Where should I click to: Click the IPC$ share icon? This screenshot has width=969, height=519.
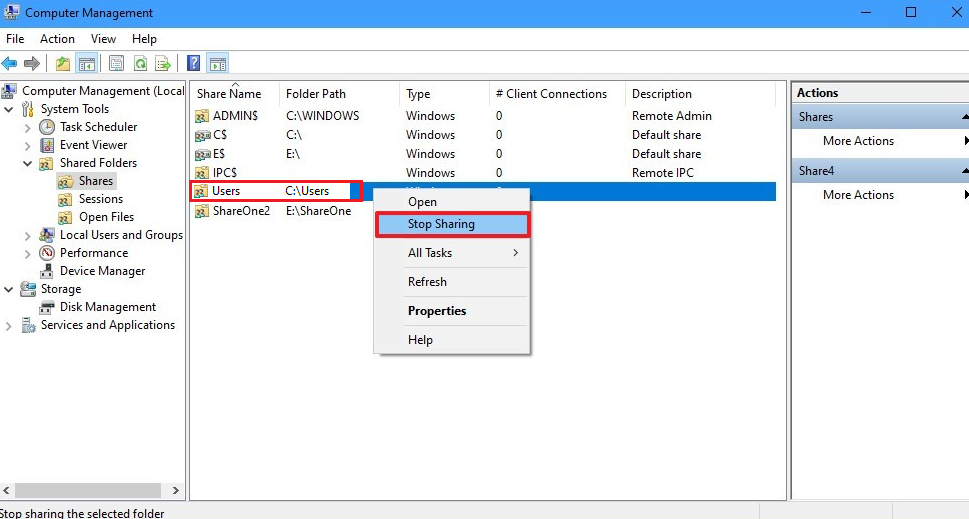[x=201, y=173]
